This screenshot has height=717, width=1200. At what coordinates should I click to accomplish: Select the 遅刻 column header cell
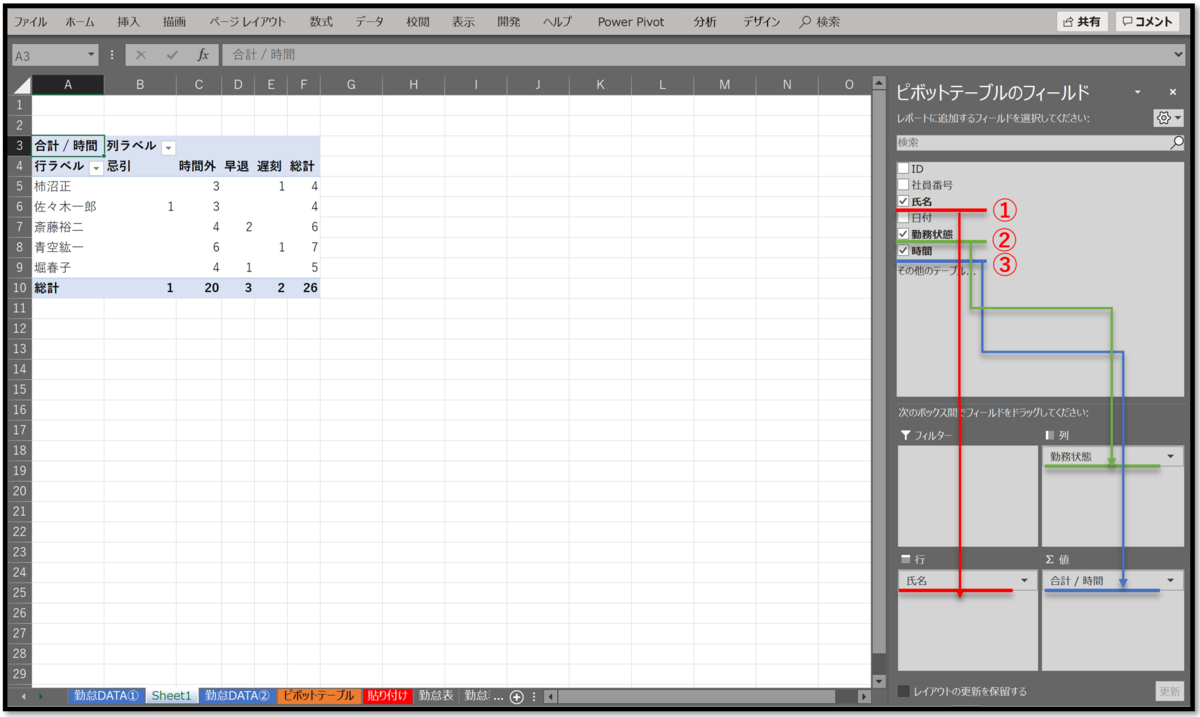(270, 166)
